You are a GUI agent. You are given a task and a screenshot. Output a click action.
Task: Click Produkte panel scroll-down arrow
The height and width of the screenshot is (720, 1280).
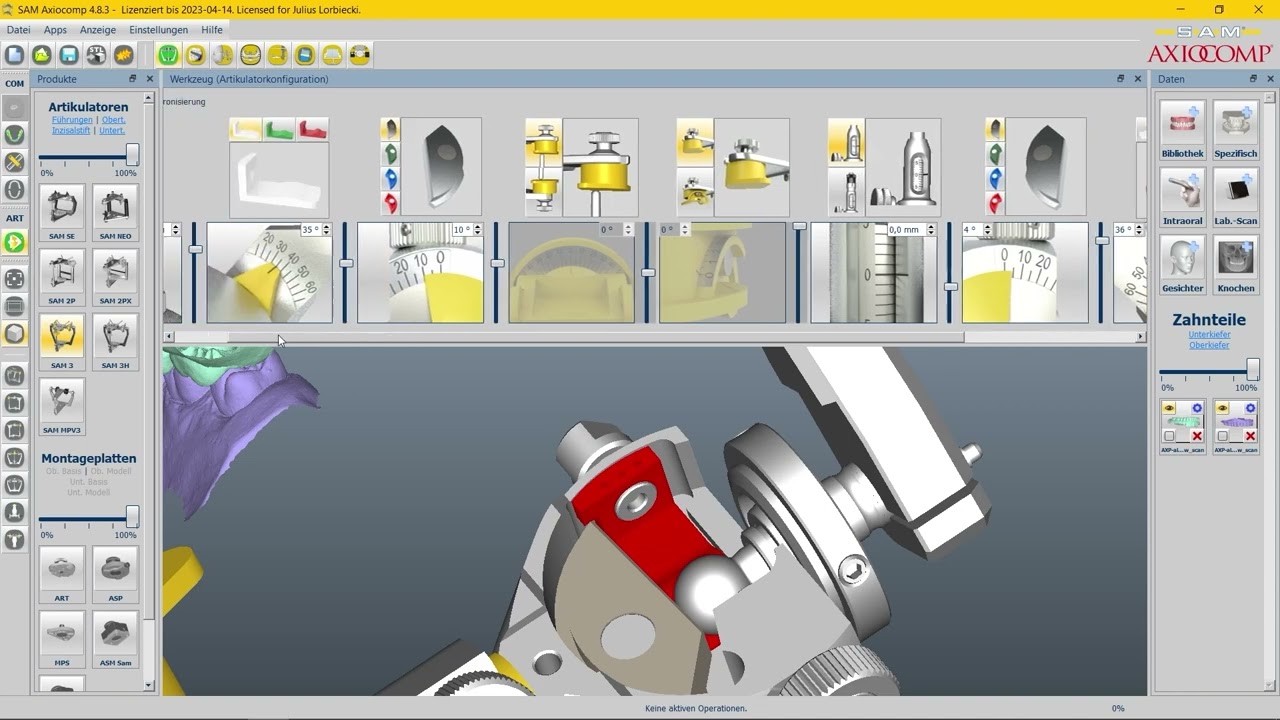click(149, 685)
